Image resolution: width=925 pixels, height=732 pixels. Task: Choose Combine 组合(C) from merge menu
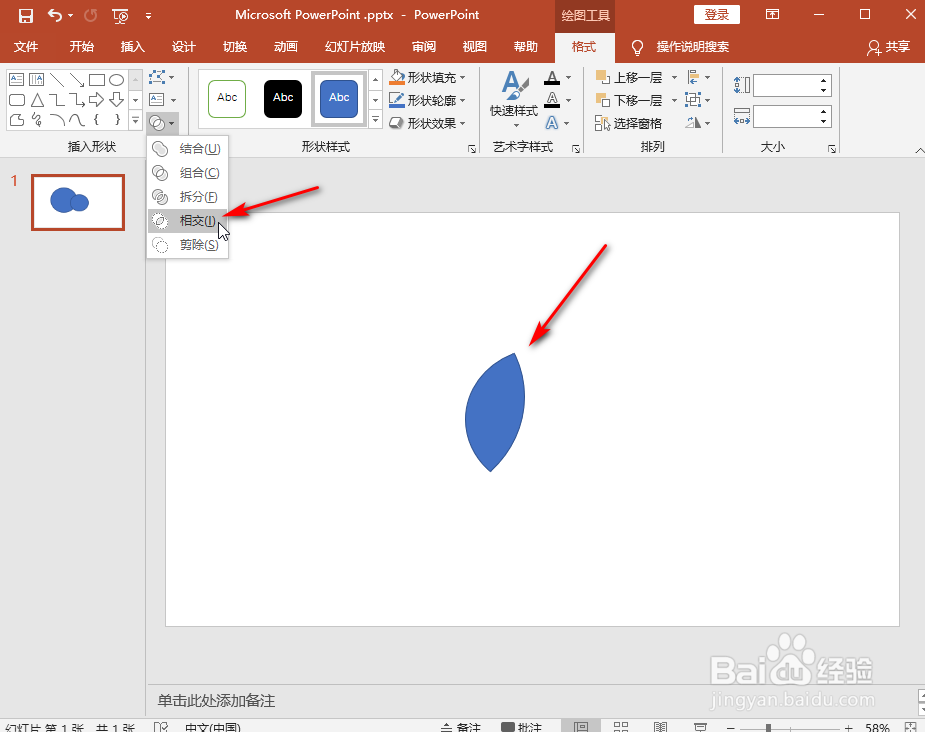[x=188, y=173]
